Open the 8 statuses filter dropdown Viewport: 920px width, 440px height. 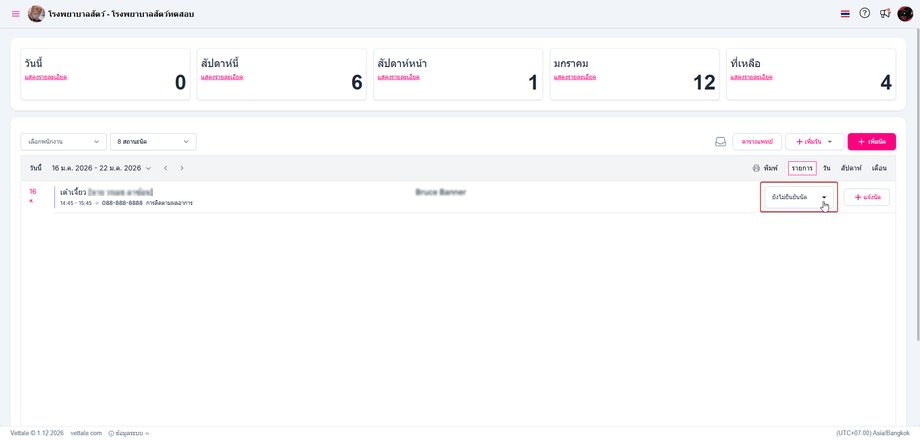[x=153, y=142]
